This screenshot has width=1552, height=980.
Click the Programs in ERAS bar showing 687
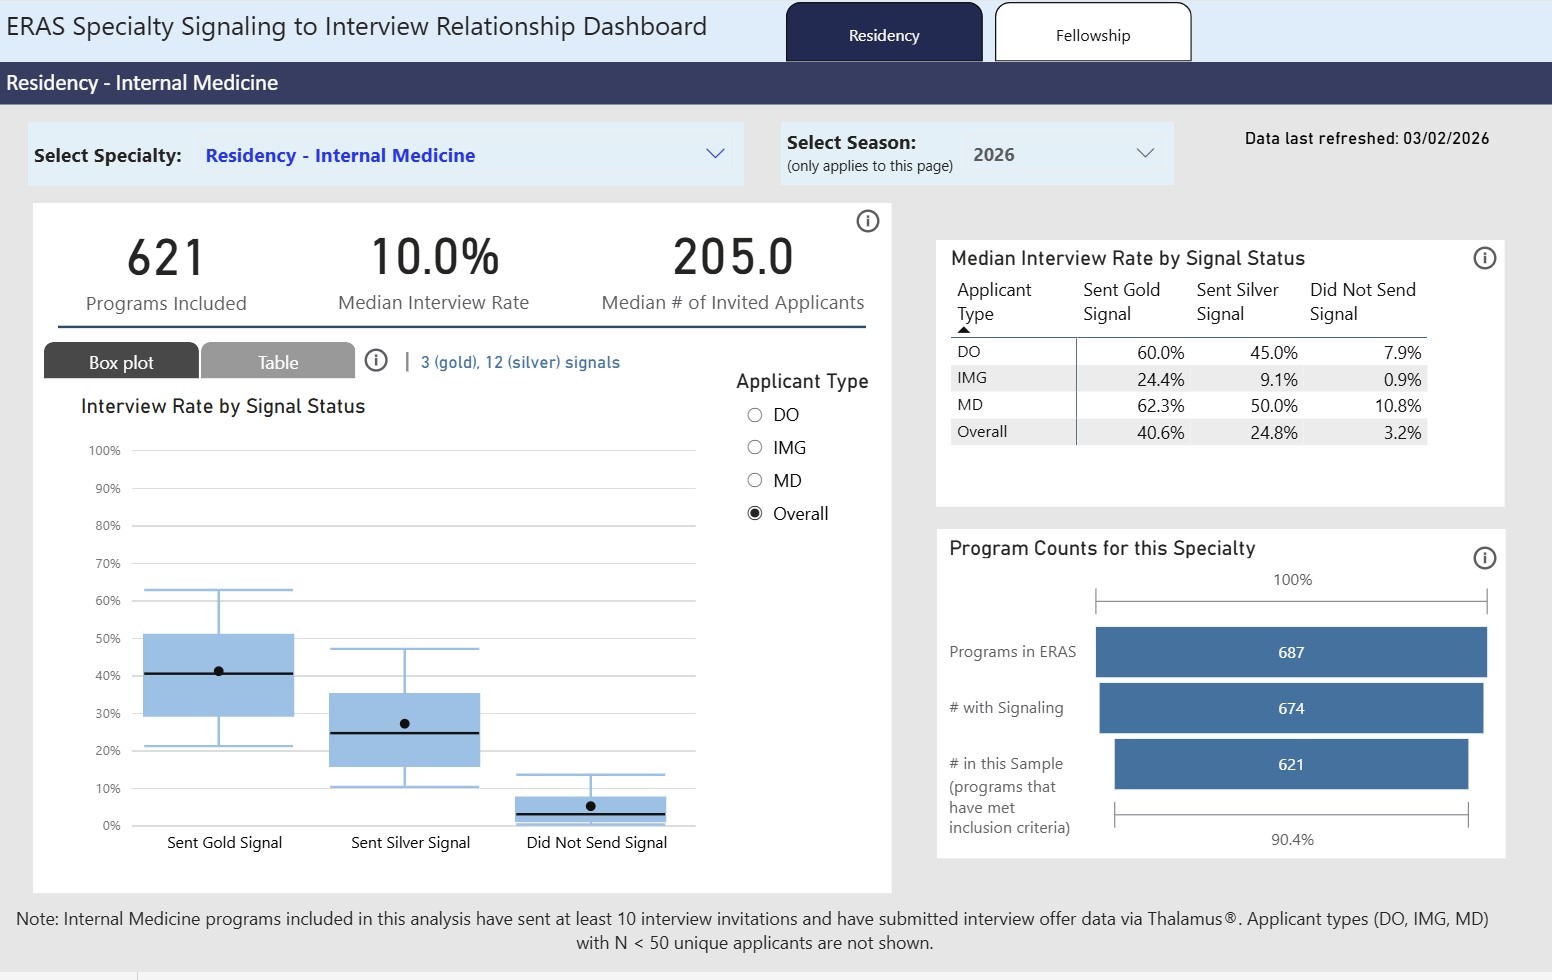(1290, 652)
